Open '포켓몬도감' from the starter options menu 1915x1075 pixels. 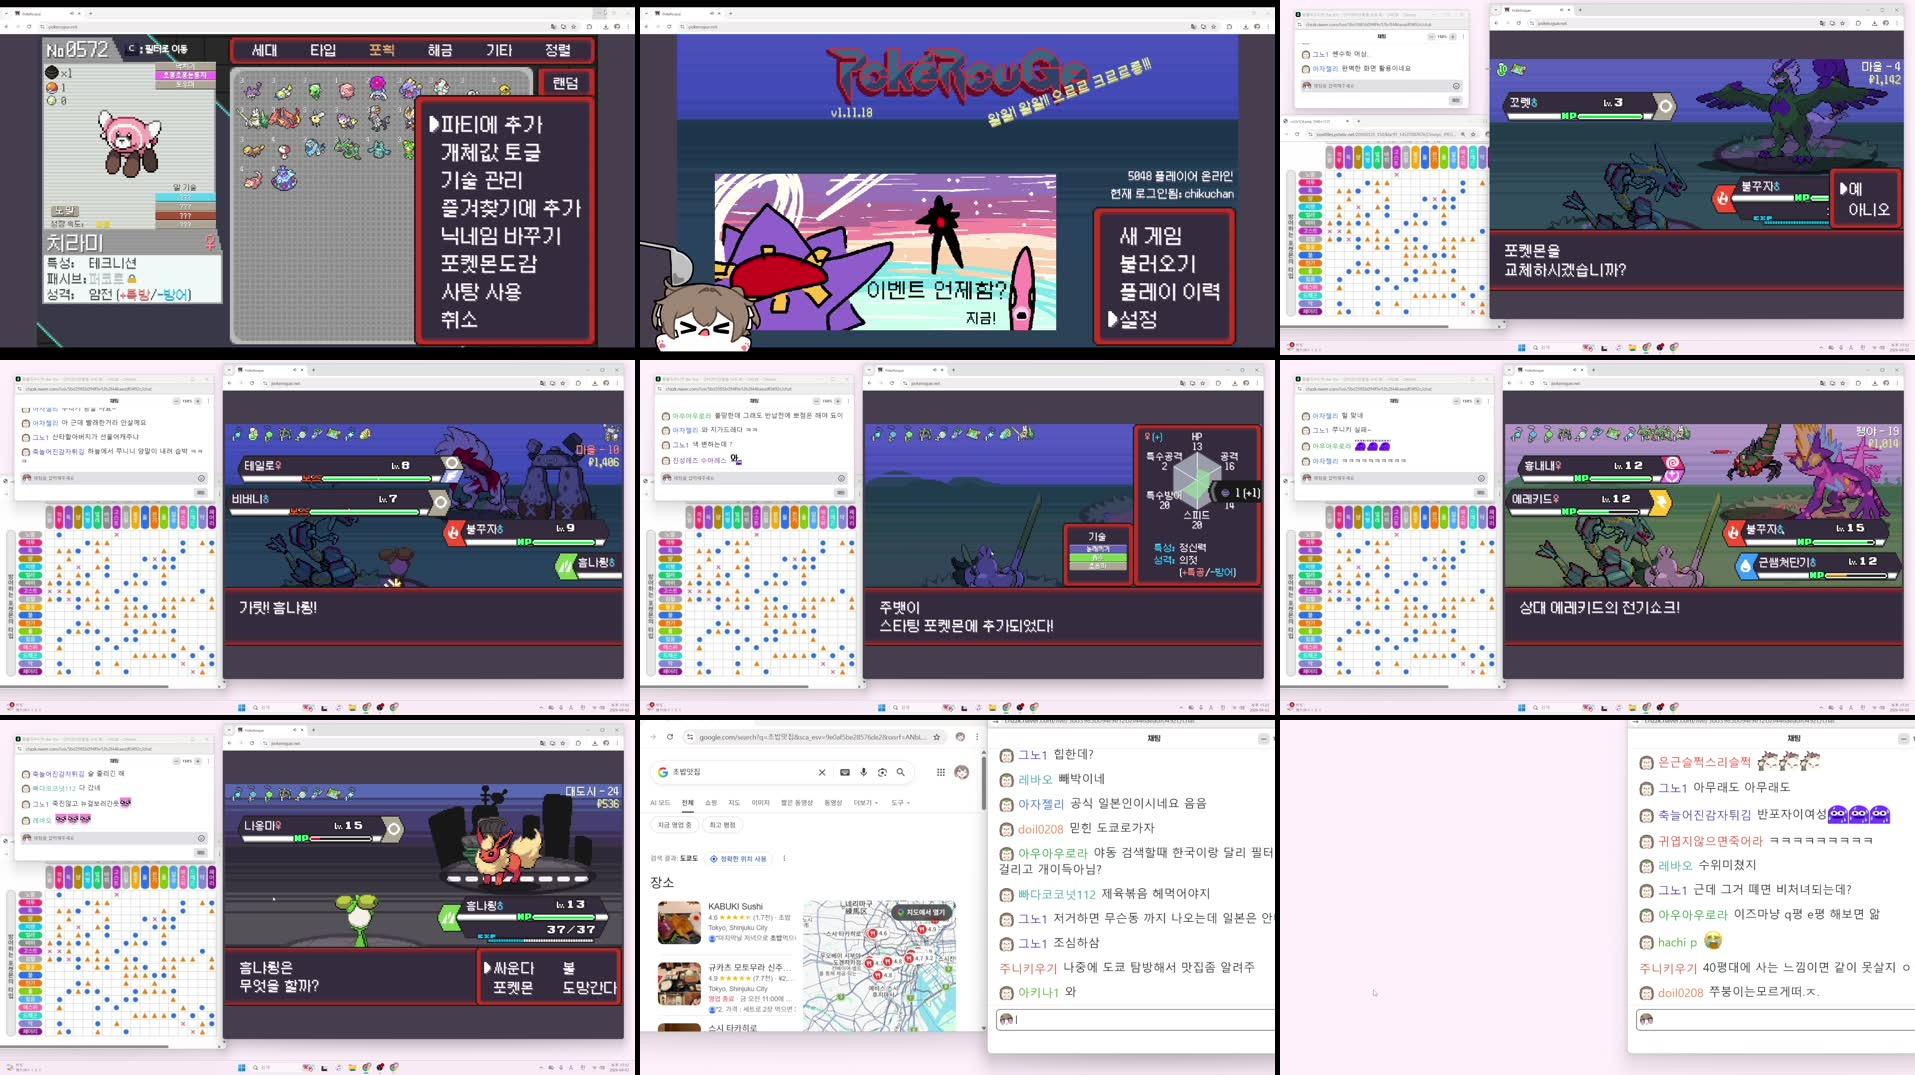click(489, 264)
